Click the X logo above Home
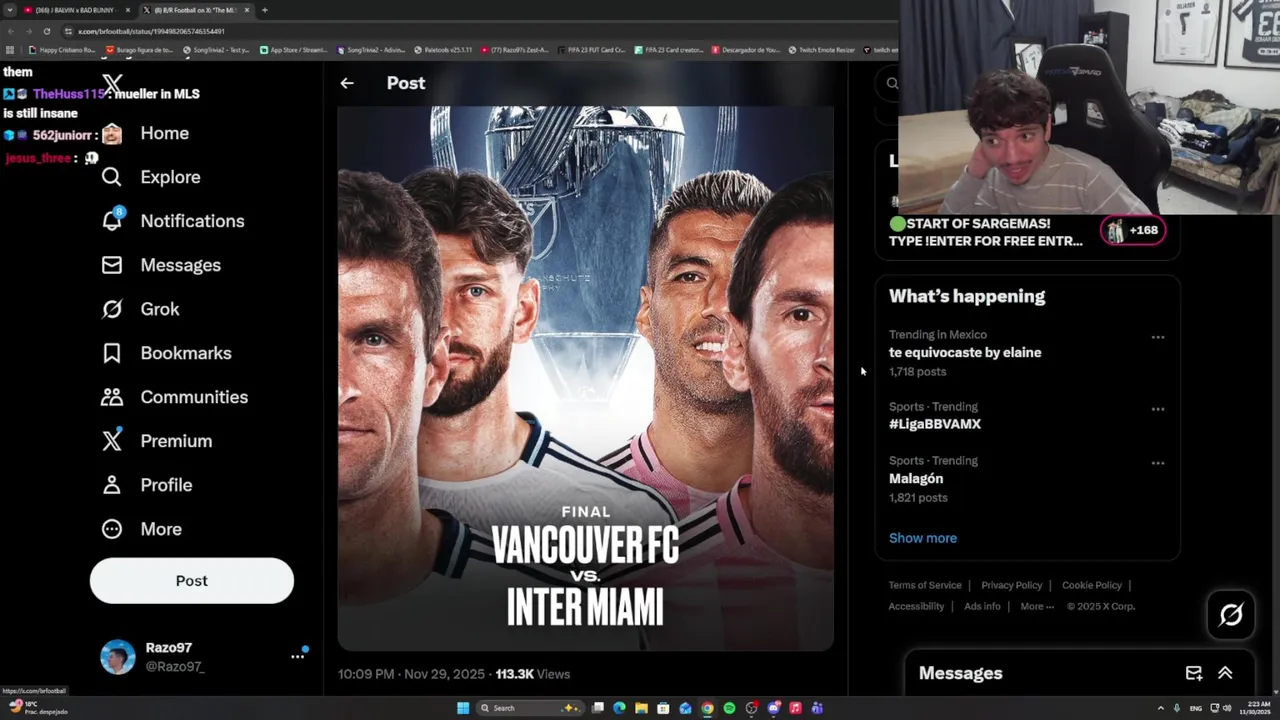Viewport: 1280px width, 720px height. 113,84
